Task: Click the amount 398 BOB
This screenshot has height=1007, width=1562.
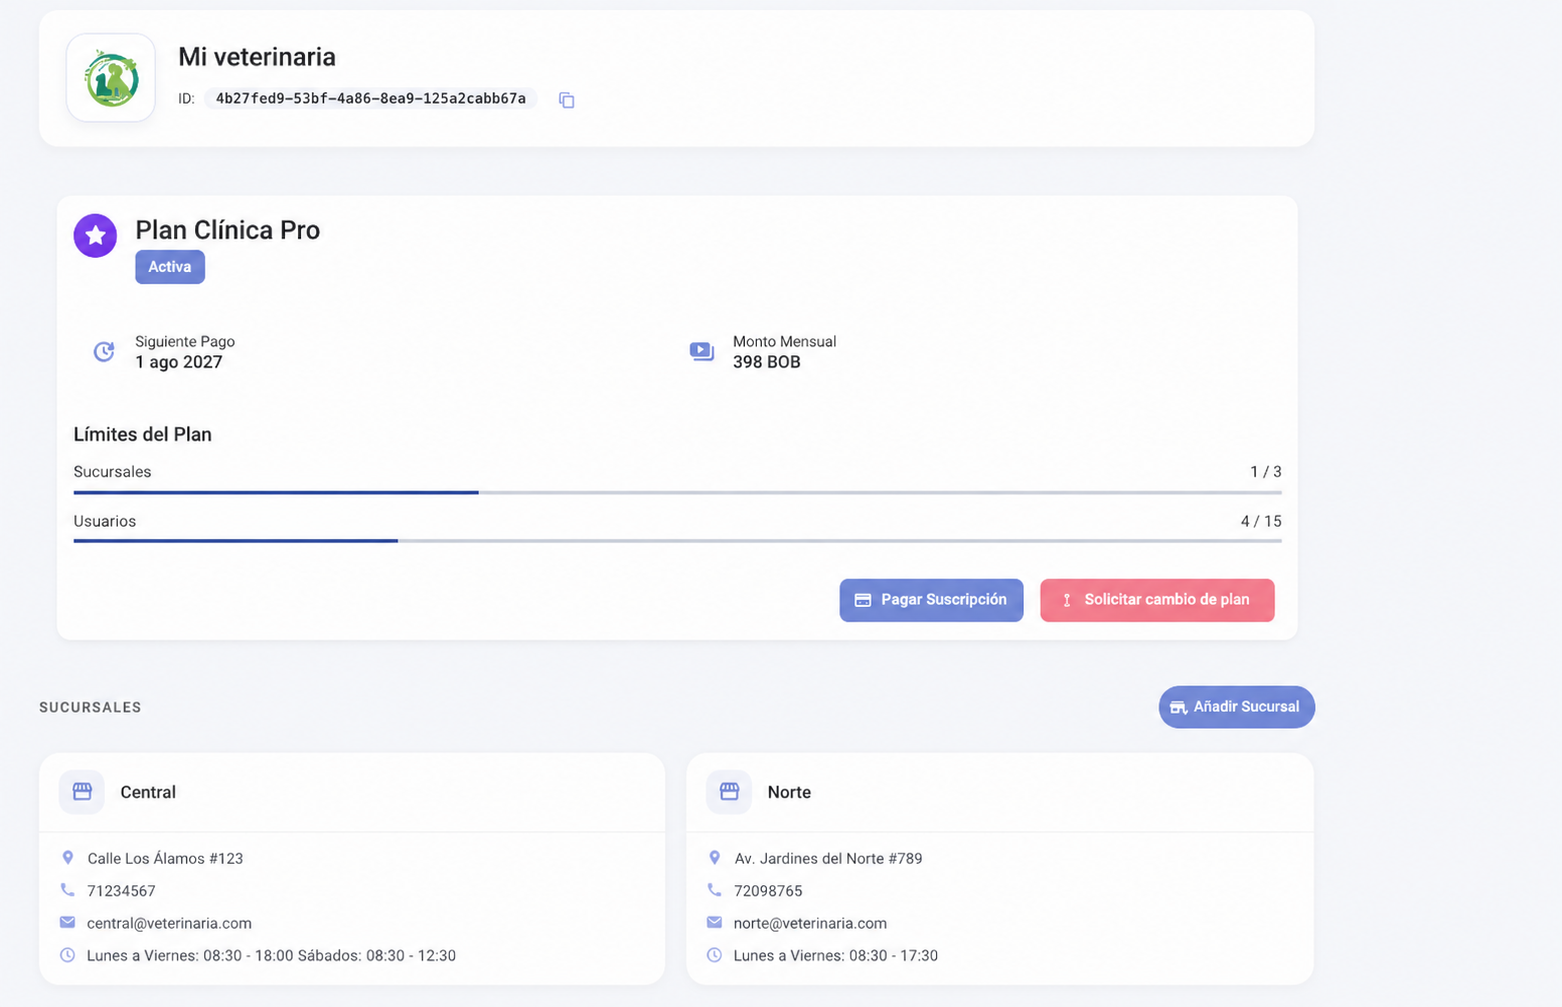Action: [767, 362]
